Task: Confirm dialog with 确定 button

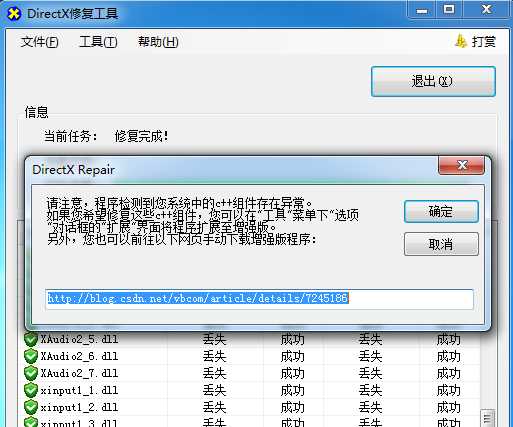Action: point(441,211)
